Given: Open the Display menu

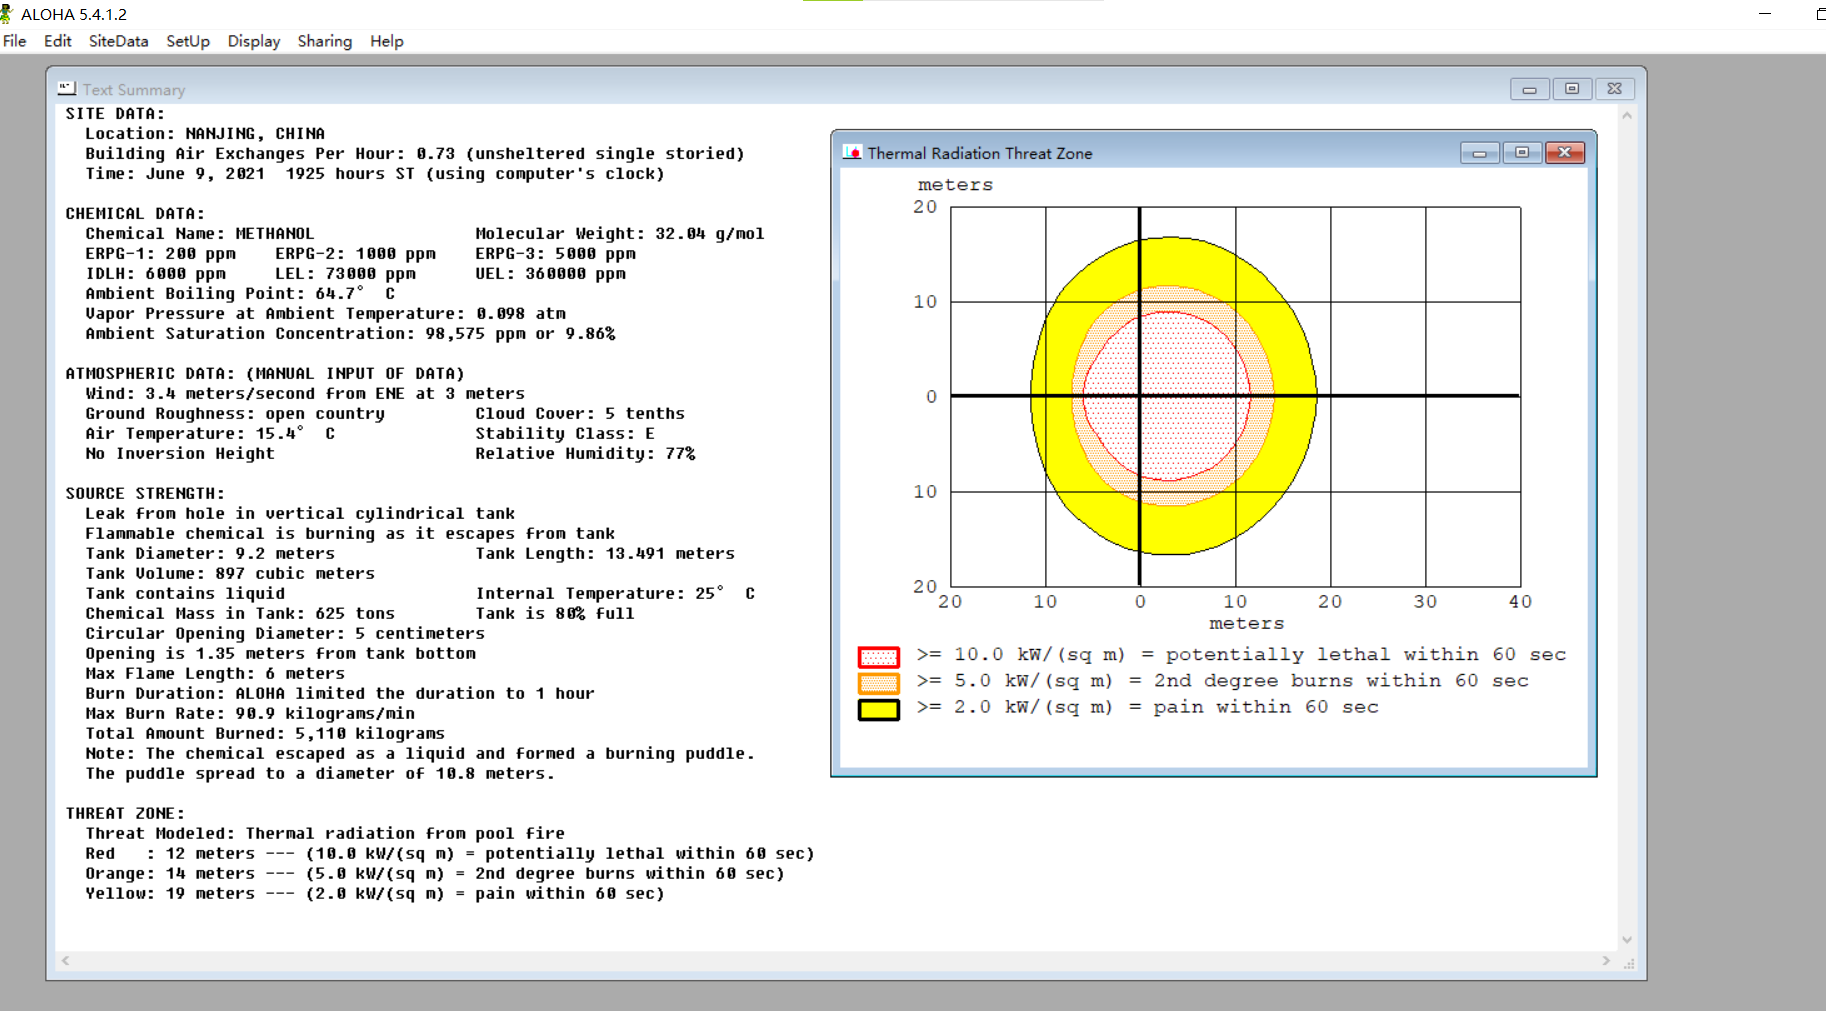Looking at the screenshot, I should tap(254, 41).
